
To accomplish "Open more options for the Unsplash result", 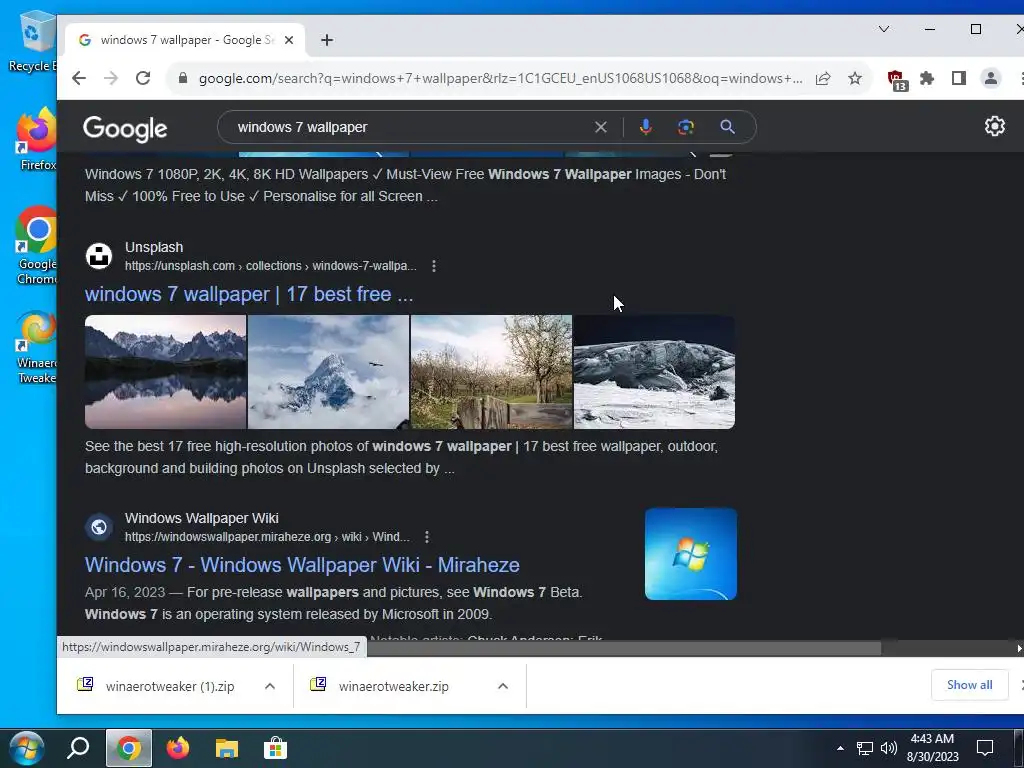I will click(434, 266).
